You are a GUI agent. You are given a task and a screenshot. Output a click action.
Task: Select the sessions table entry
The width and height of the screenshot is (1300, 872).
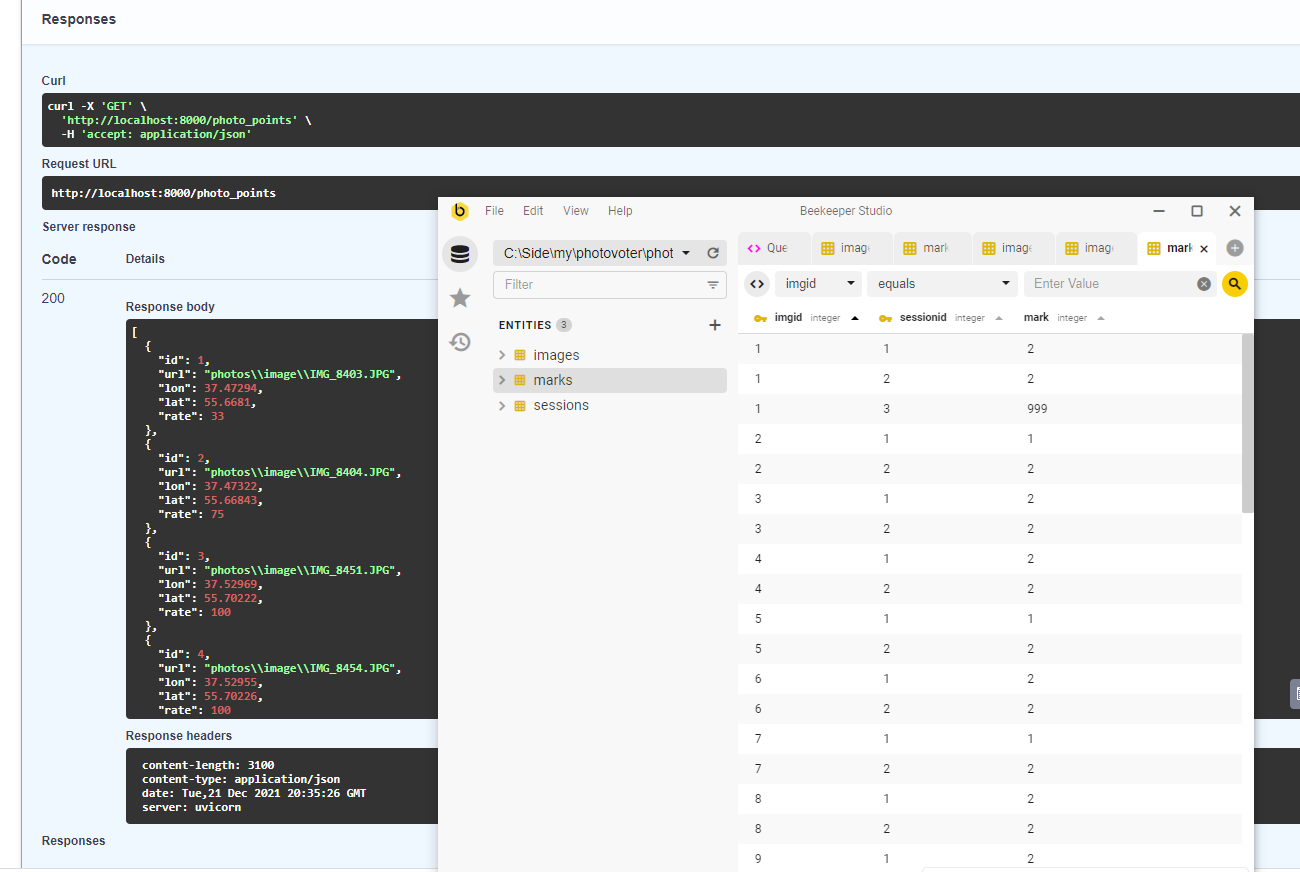pyautogui.click(x=561, y=405)
